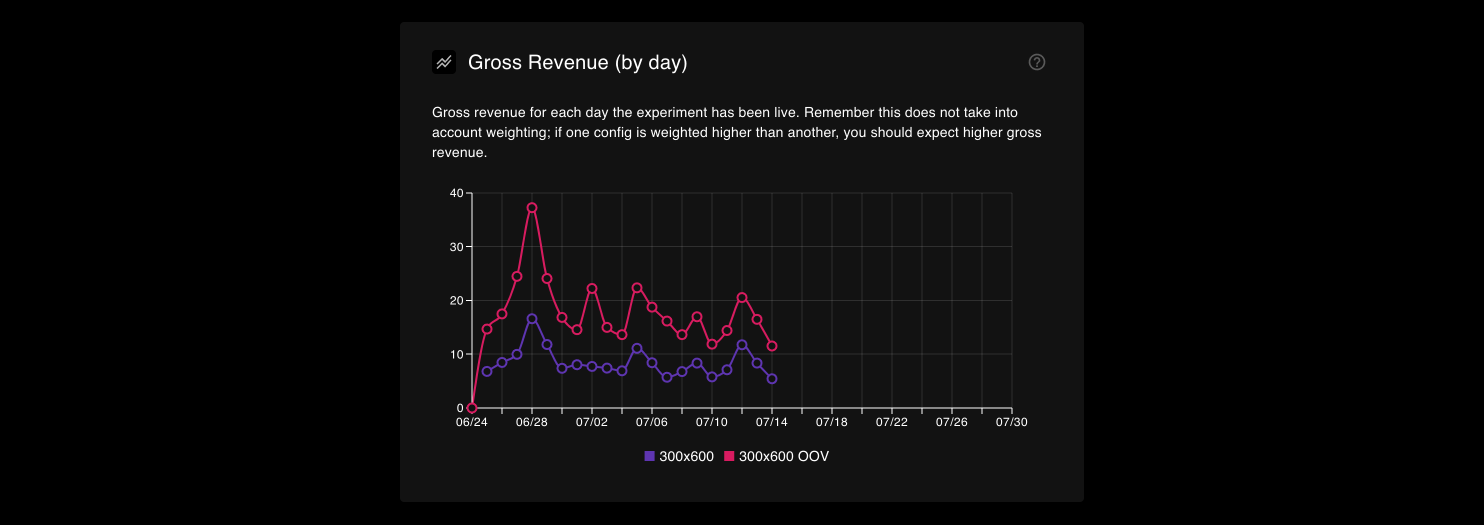The height and width of the screenshot is (525, 1484).
Task: Click the "10" y-axis label
Action: pos(456,355)
